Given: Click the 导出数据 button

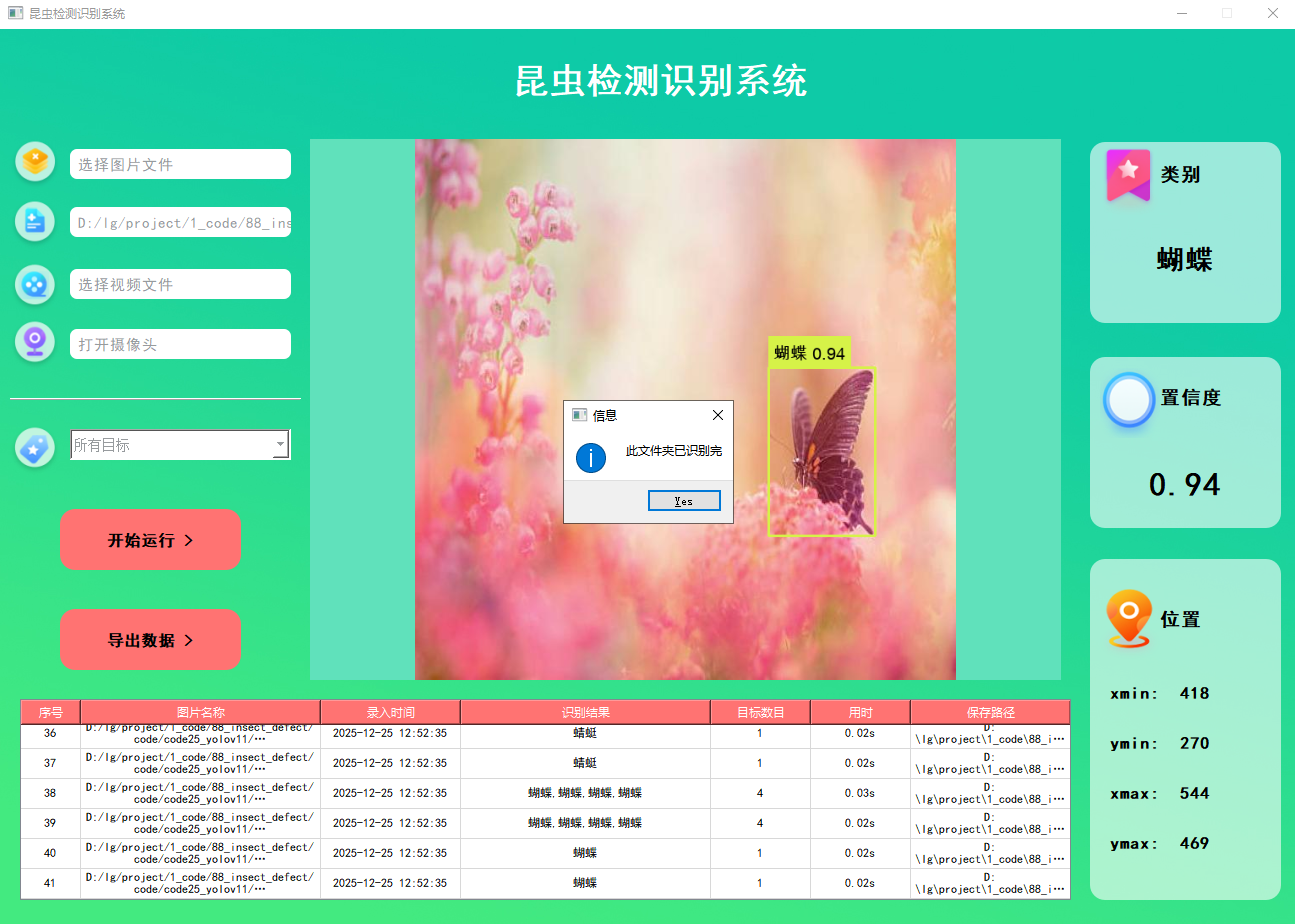Looking at the screenshot, I should [150, 640].
